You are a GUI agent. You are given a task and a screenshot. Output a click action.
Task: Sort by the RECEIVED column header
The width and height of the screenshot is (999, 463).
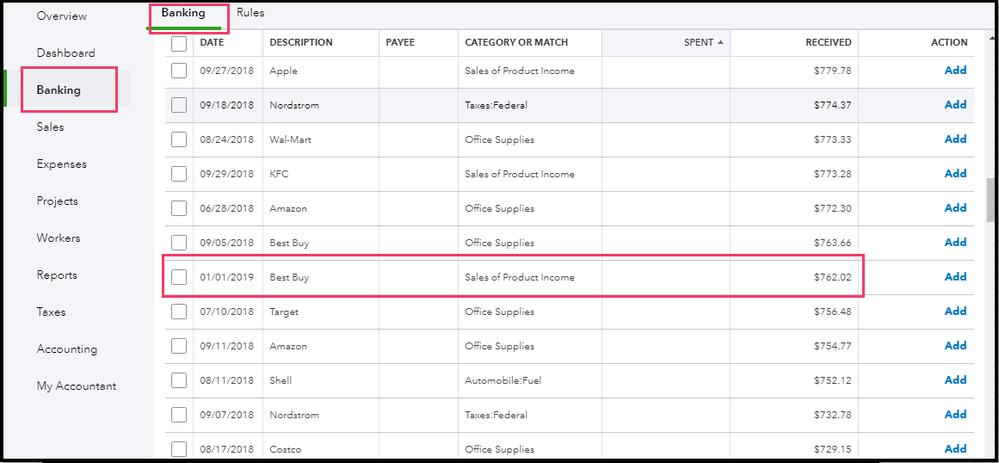point(828,43)
